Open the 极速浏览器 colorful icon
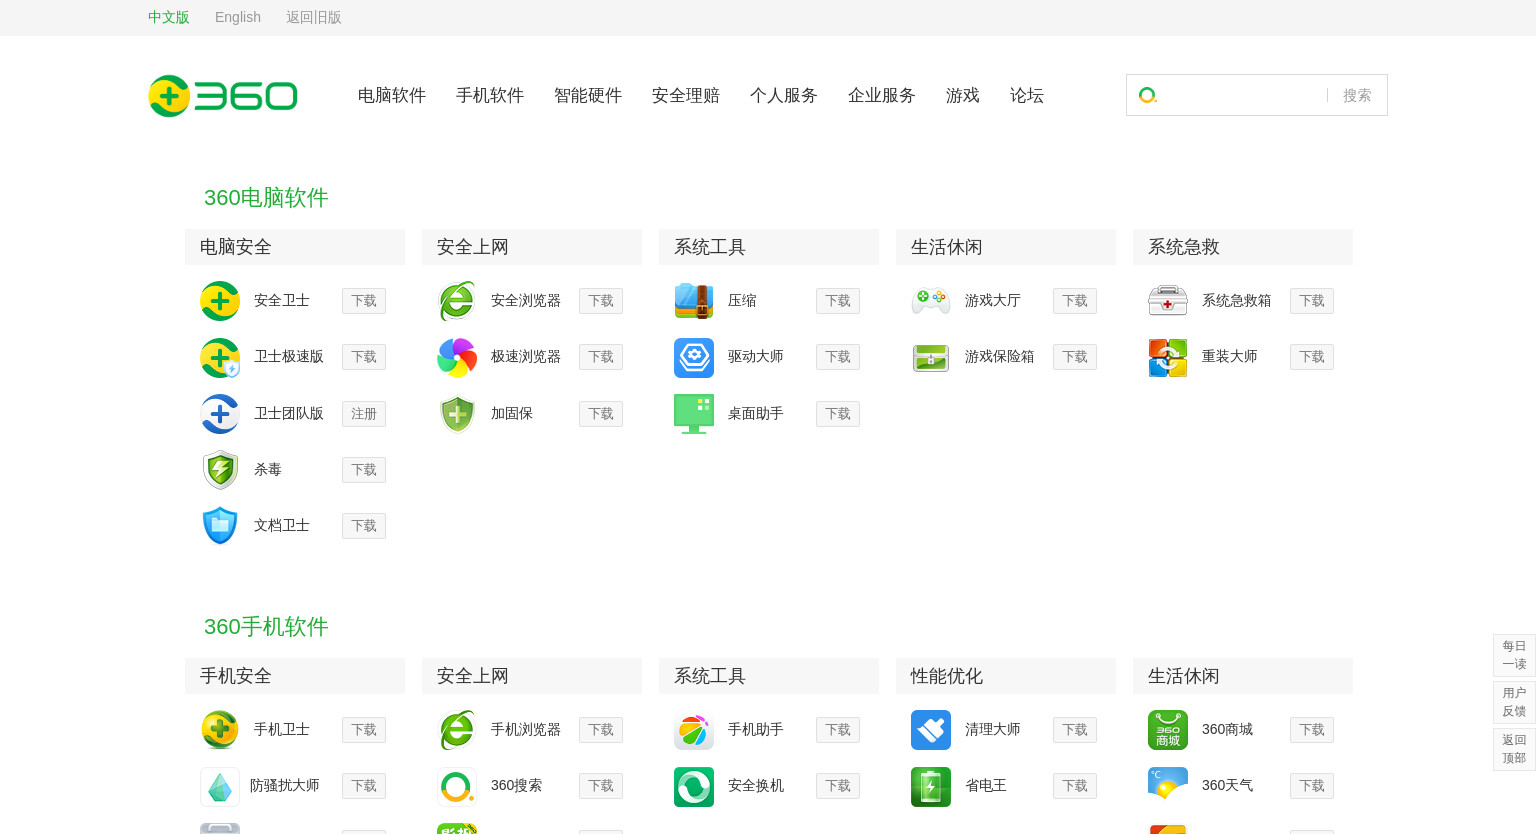 click(457, 357)
